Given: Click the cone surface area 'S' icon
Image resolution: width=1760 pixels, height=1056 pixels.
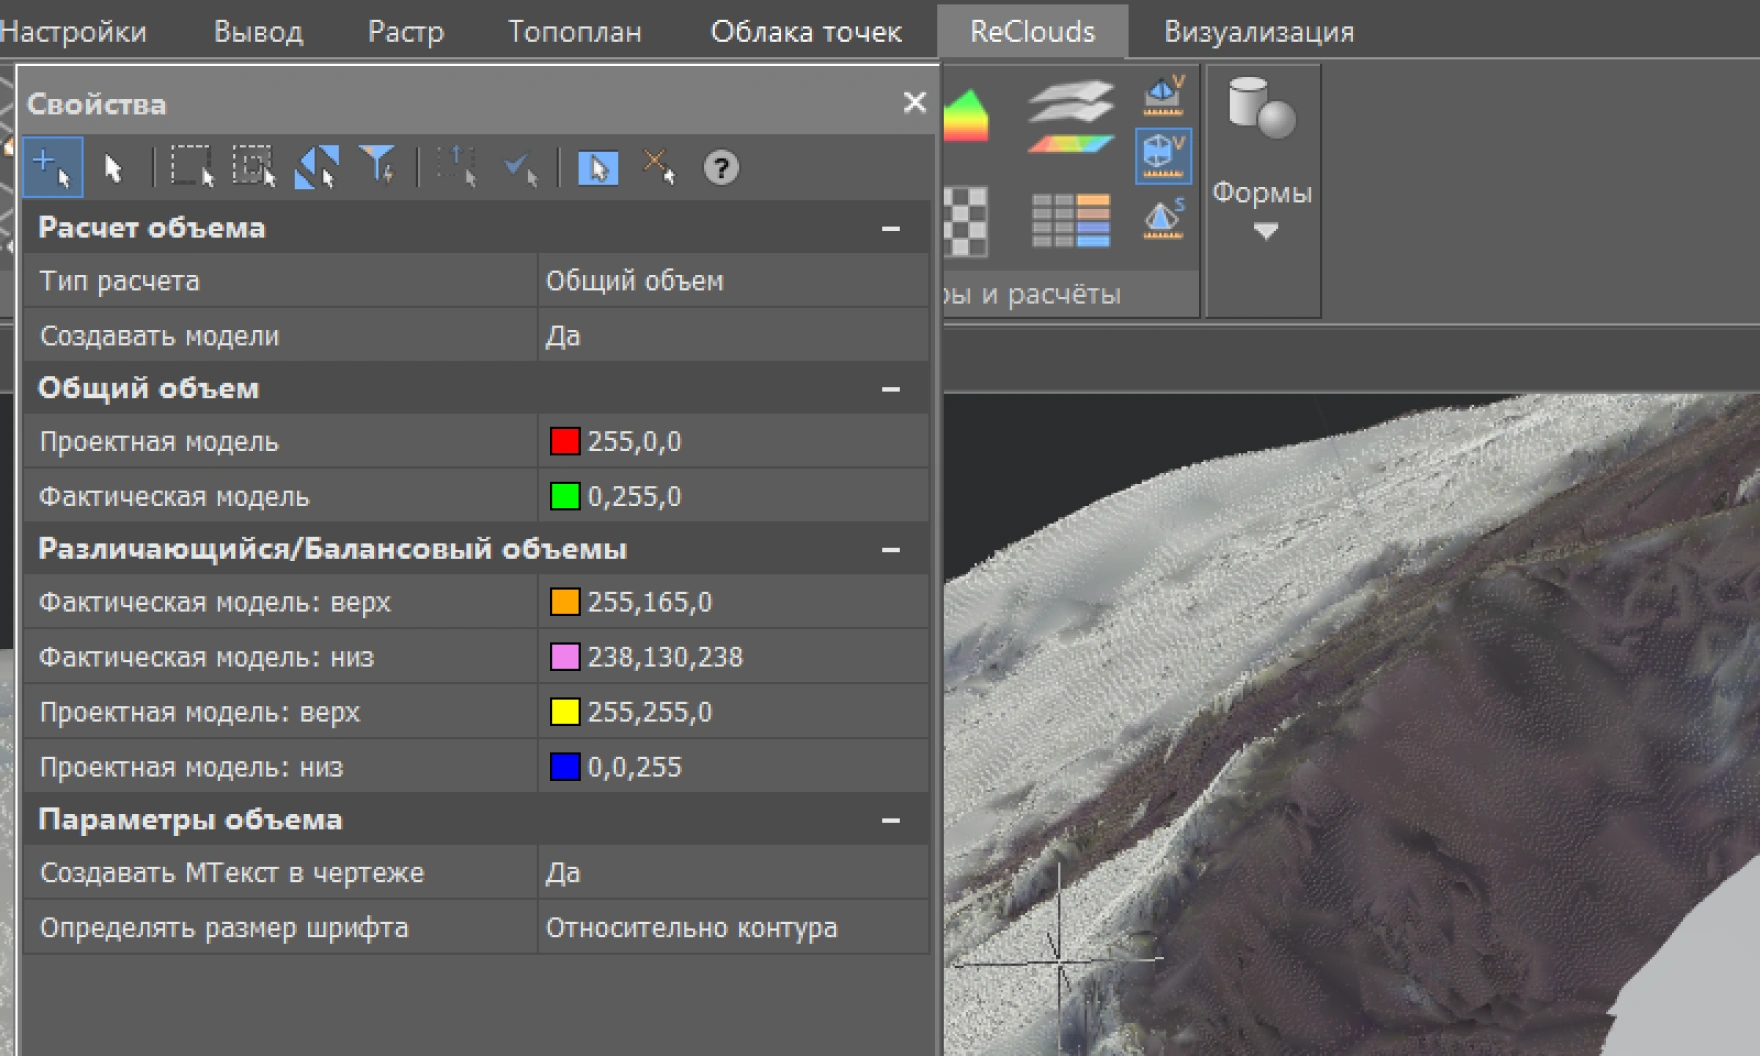Looking at the screenshot, I should (x=1163, y=220).
